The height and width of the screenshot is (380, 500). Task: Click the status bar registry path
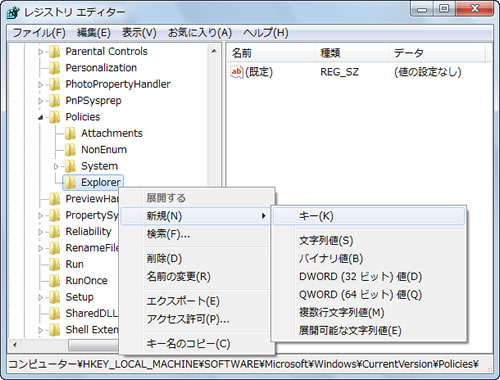pos(243,364)
